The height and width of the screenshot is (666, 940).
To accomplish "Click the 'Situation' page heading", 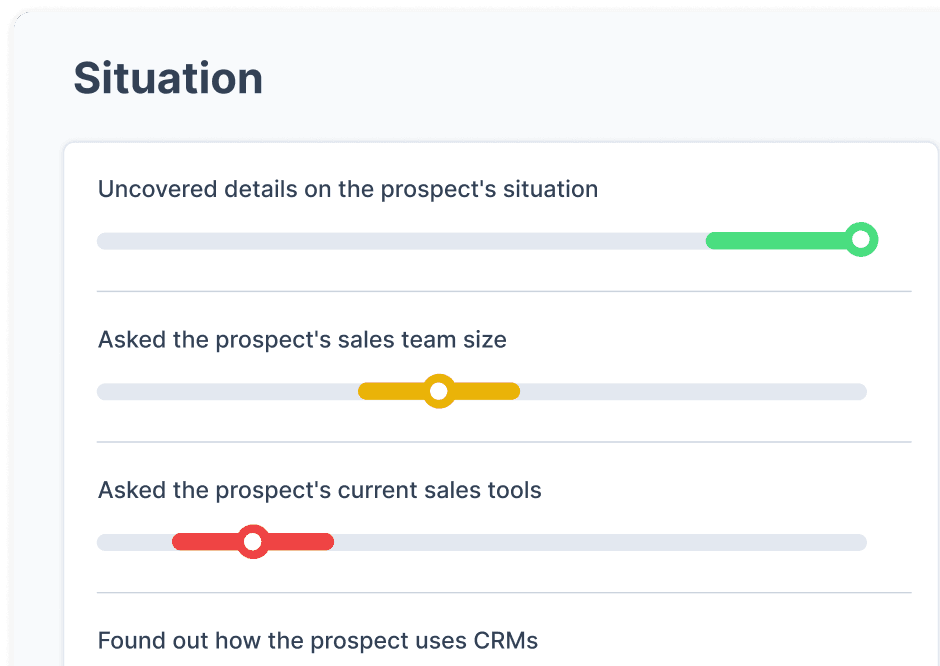I will (168, 78).
